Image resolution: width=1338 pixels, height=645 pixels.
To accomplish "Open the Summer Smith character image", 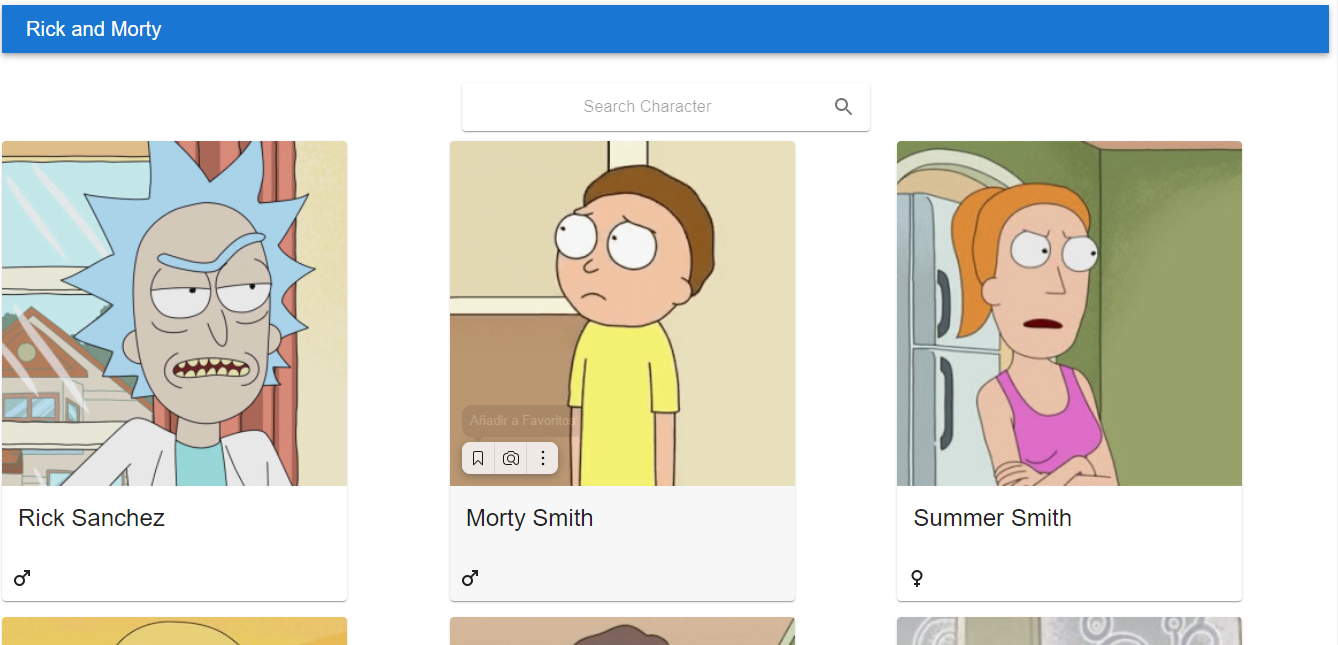I will (x=1069, y=313).
